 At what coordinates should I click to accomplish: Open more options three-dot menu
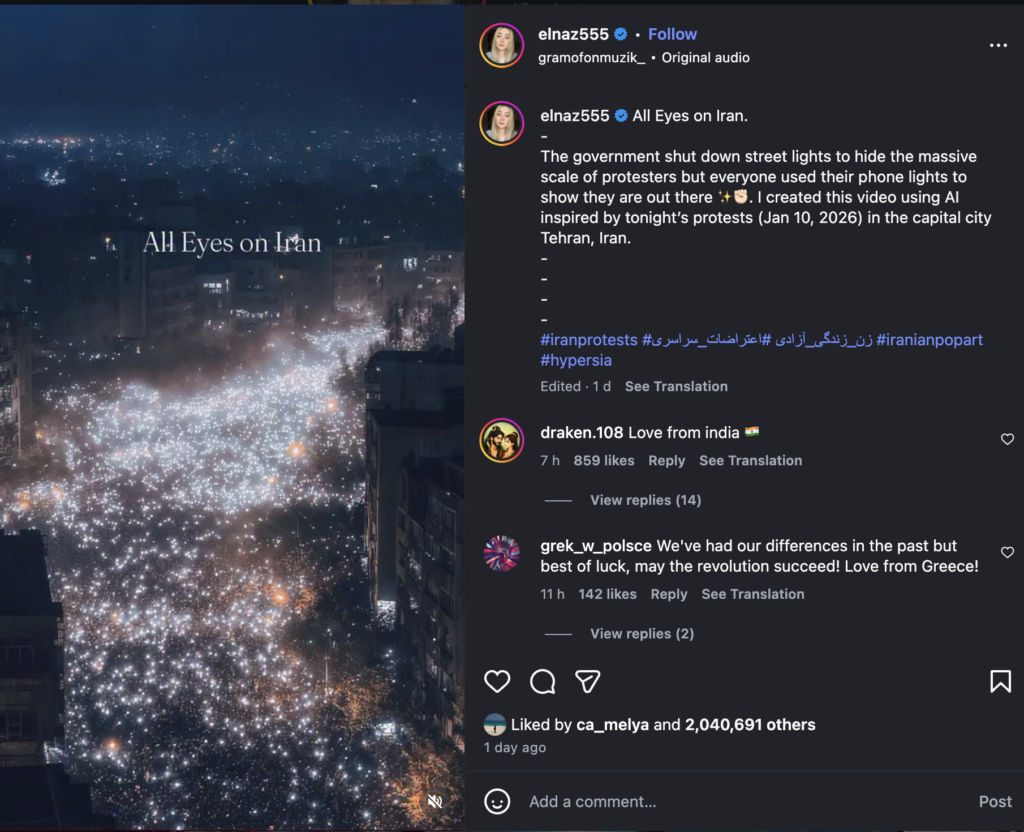998,46
